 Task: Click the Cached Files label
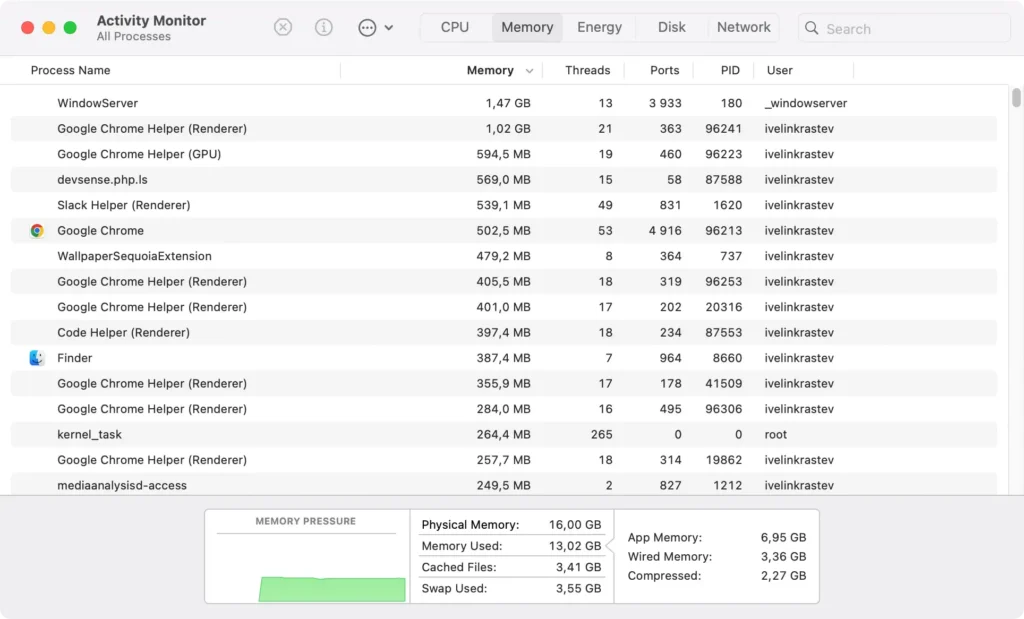click(x=458, y=567)
